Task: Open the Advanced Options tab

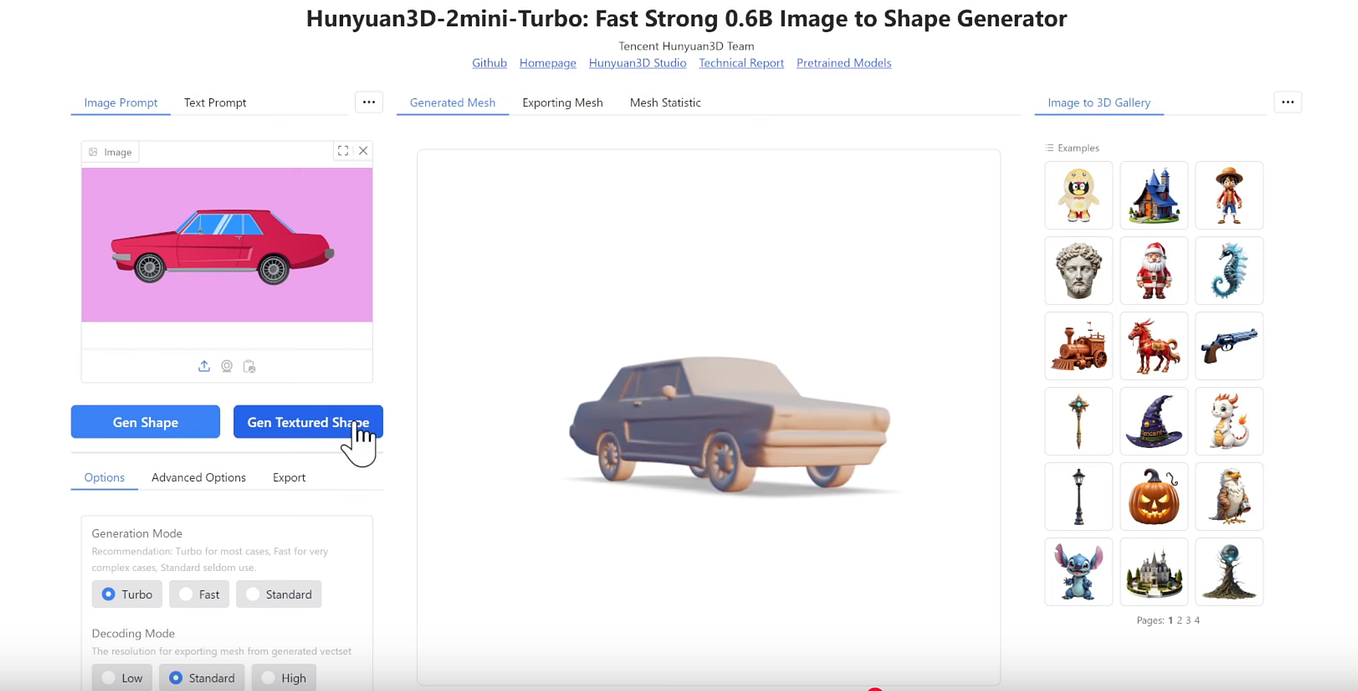Action: click(x=198, y=477)
